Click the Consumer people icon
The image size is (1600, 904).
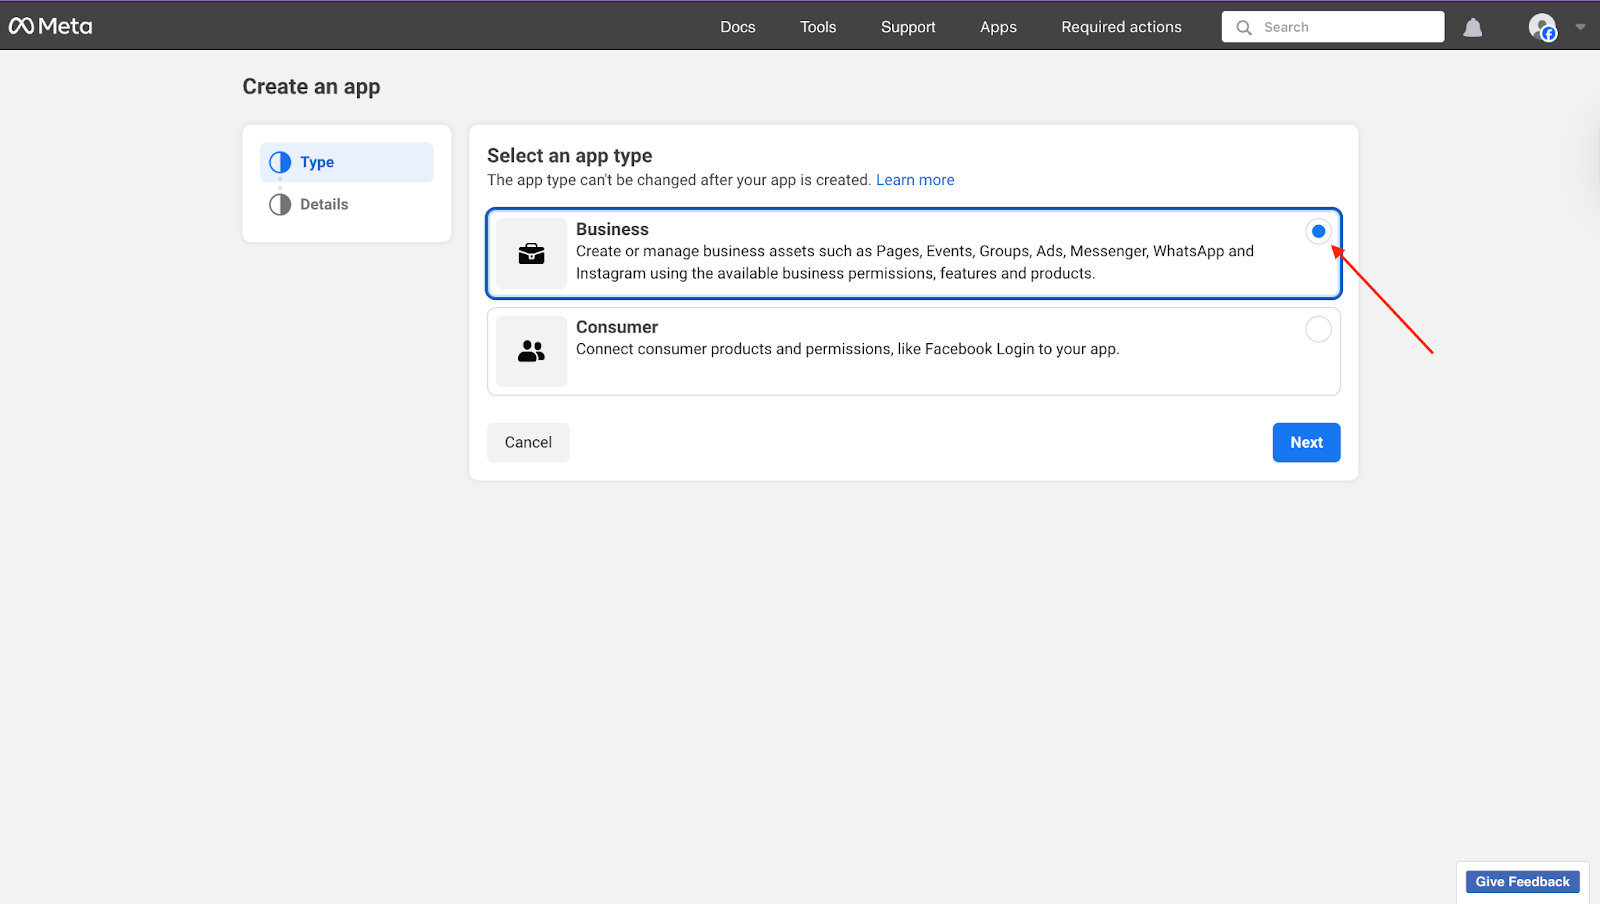tap(531, 351)
